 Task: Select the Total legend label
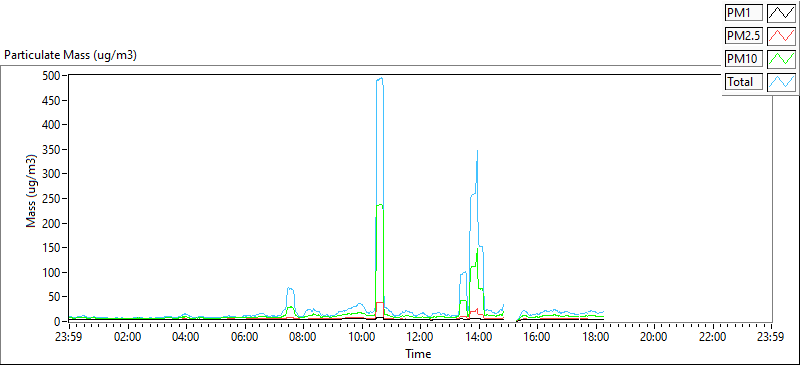(744, 81)
